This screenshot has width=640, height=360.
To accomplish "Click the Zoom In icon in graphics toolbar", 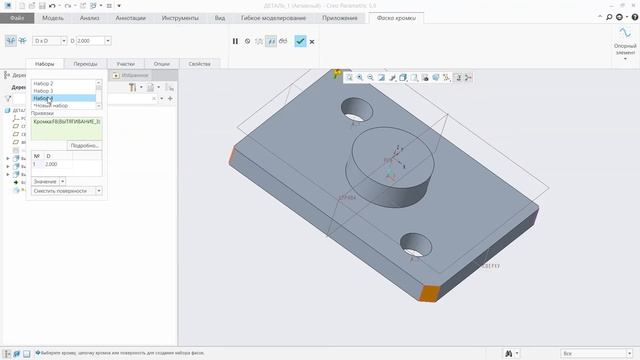I will click(360, 78).
